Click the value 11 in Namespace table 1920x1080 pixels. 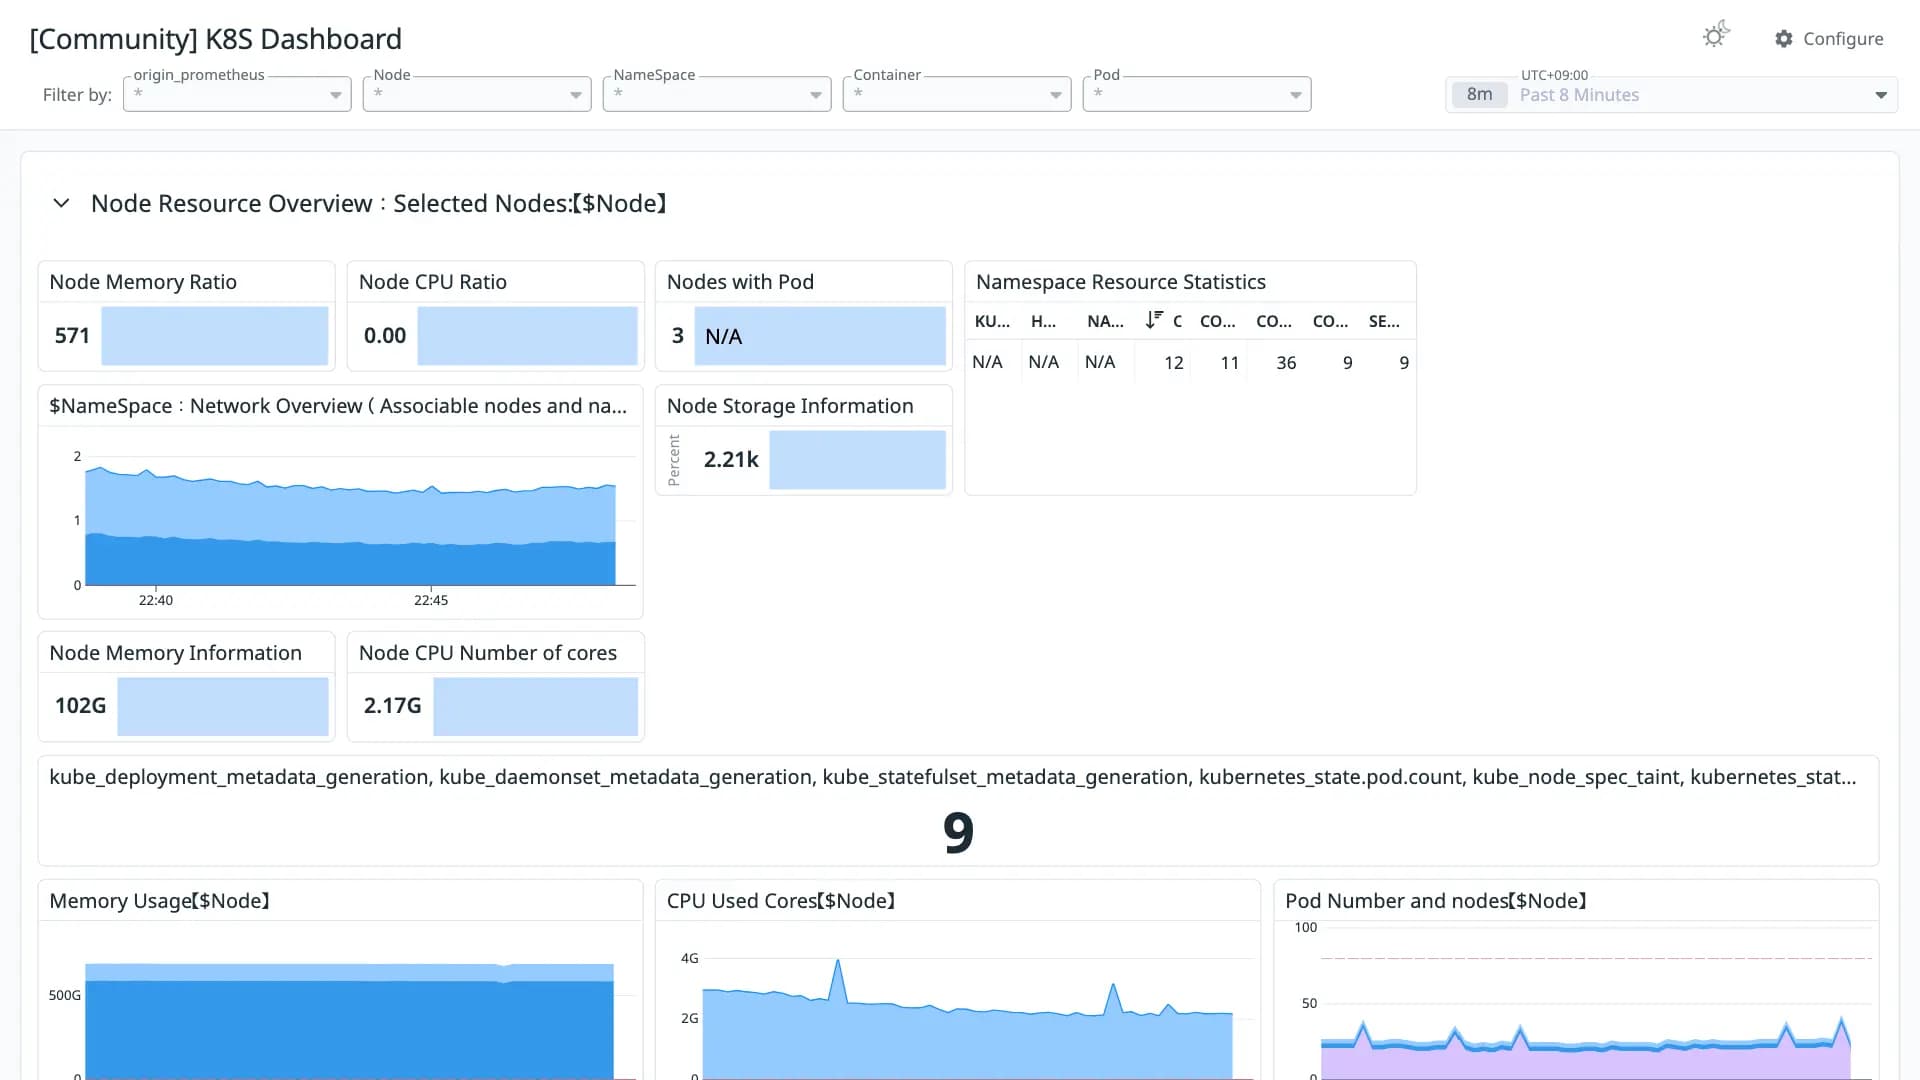point(1230,363)
